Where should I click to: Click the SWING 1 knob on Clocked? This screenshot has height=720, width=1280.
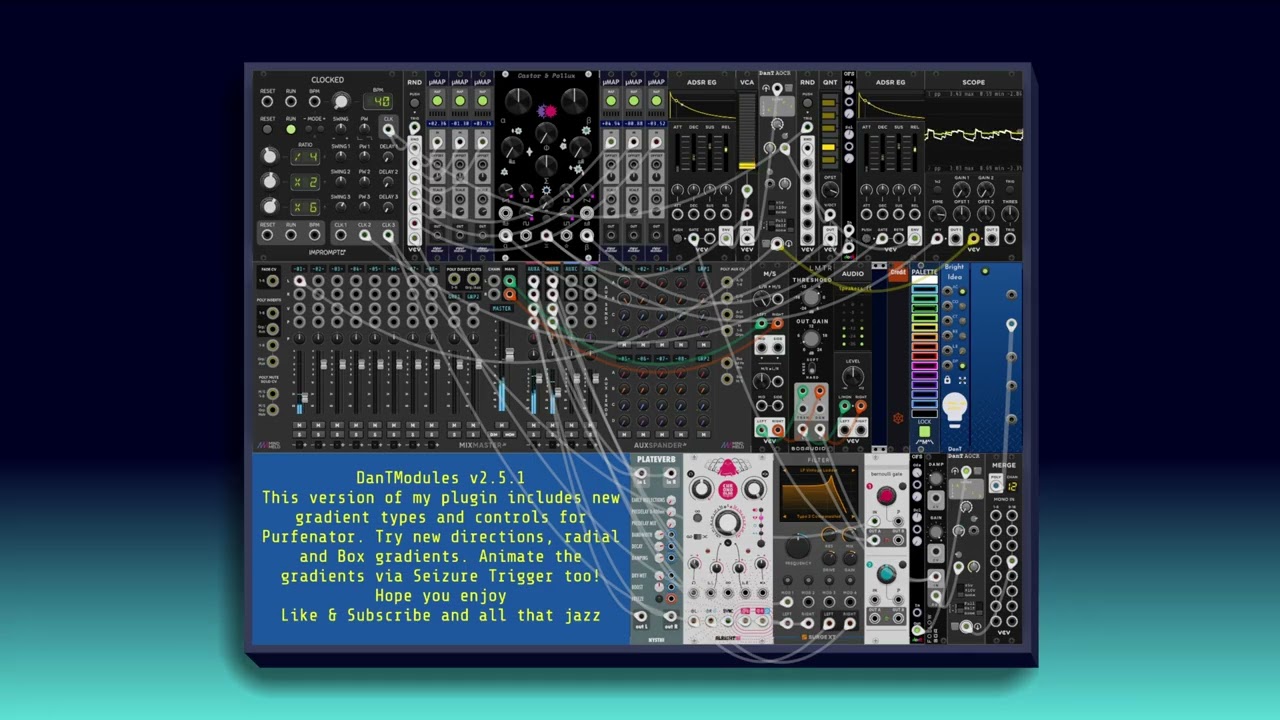[x=341, y=156]
